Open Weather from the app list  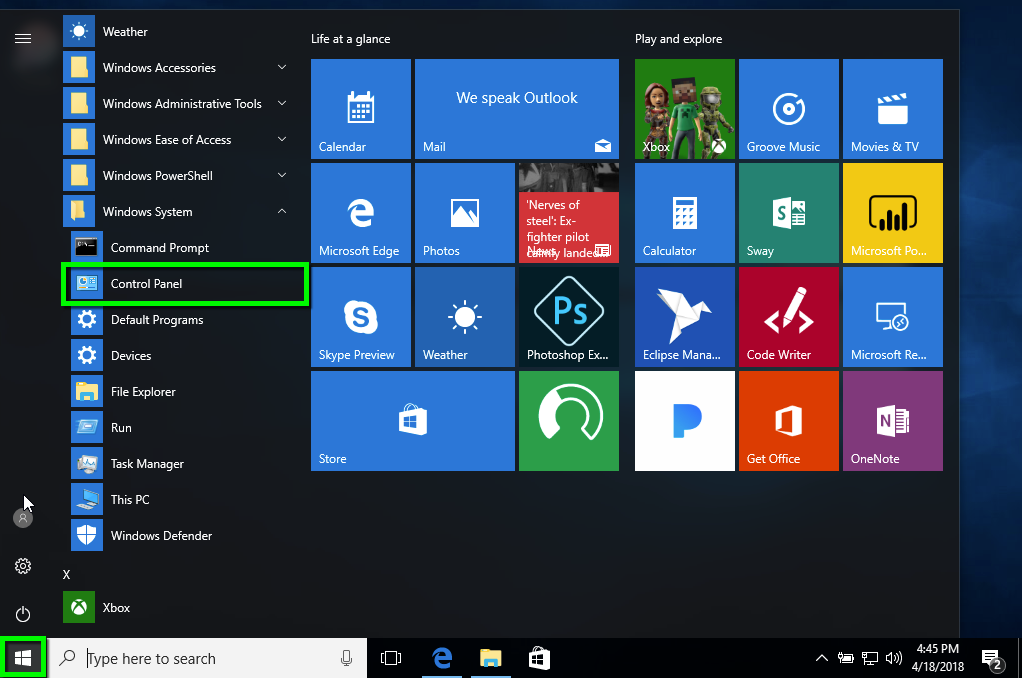click(177, 31)
